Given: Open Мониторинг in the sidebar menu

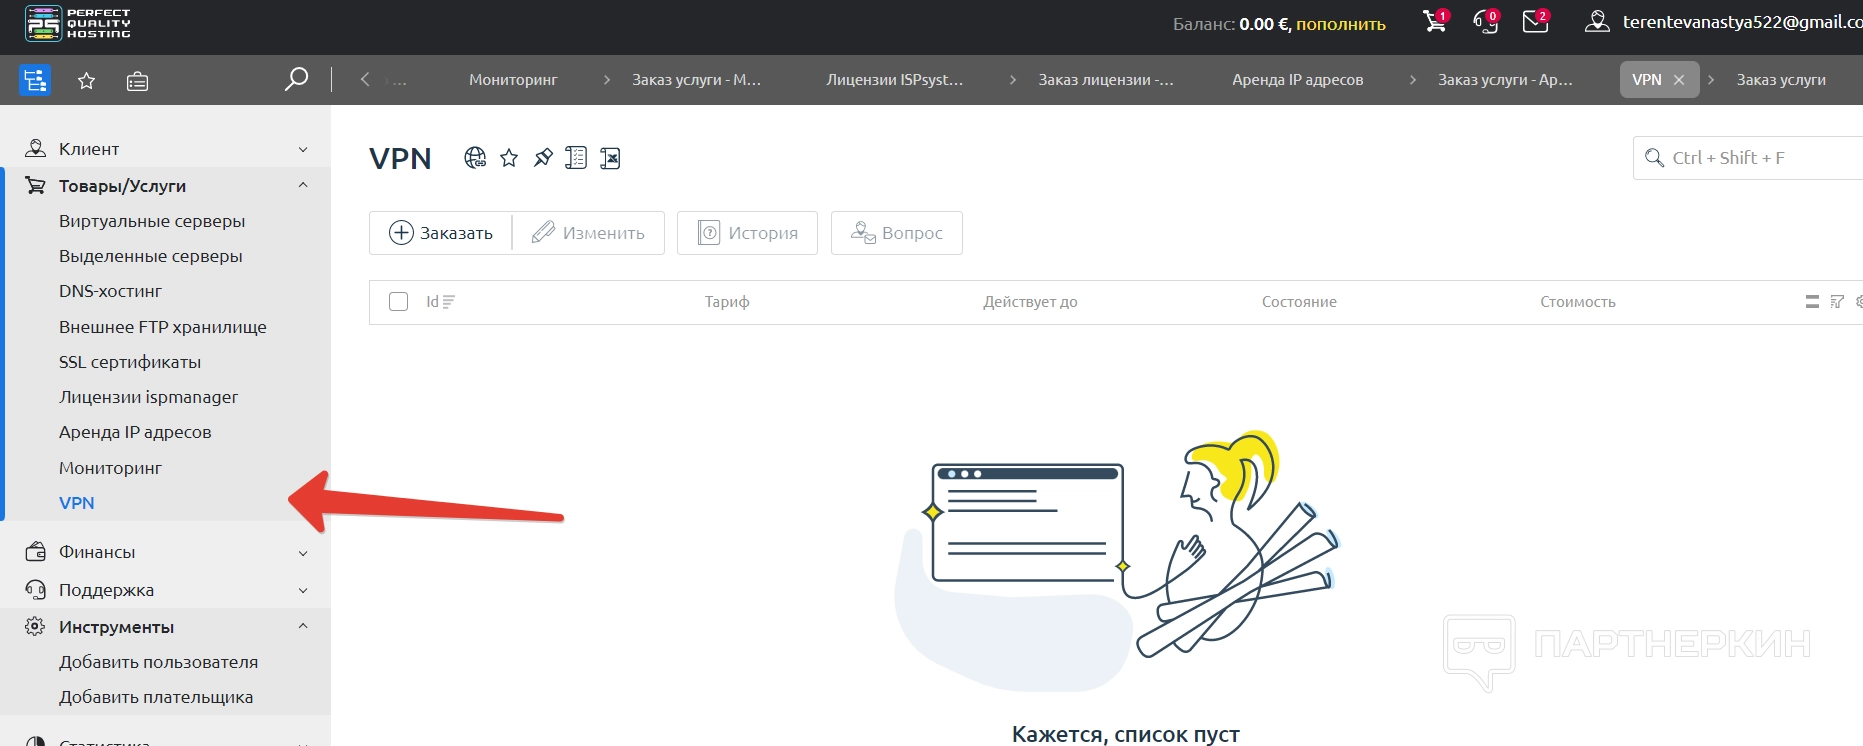Looking at the screenshot, I should pyautogui.click(x=110, y=468).
